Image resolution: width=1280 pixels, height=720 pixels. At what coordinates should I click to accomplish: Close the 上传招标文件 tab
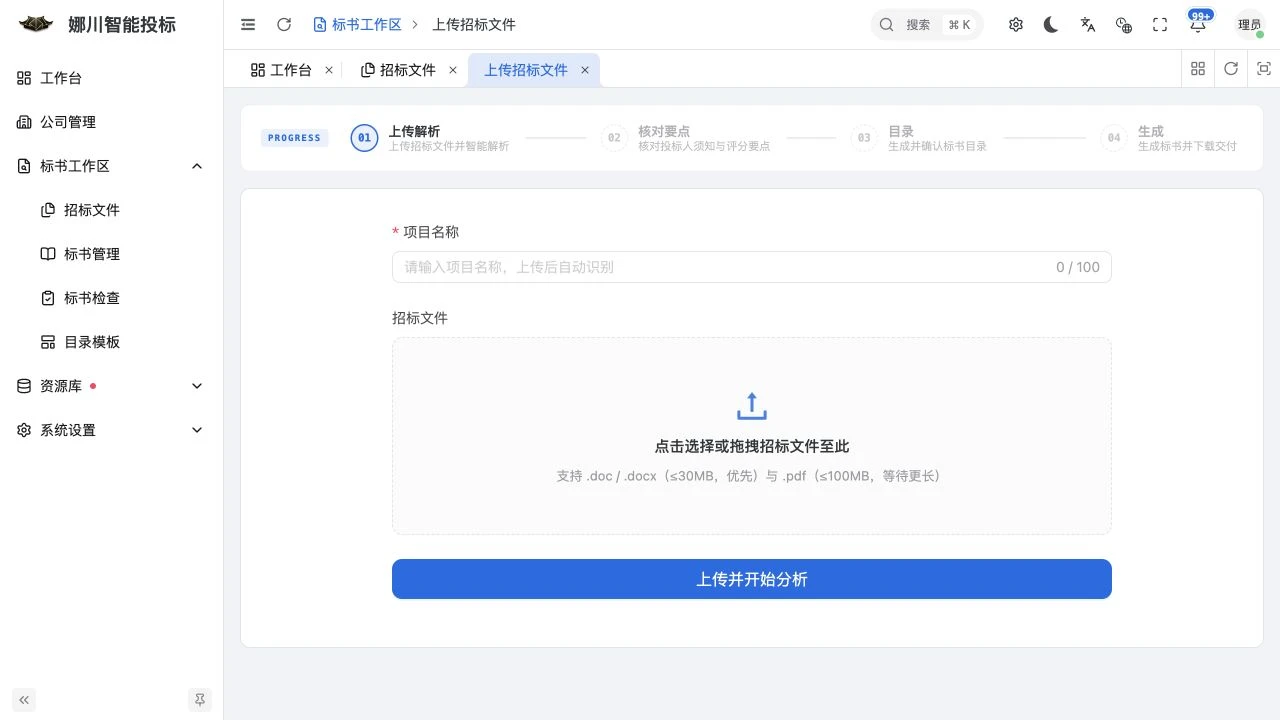(585, 70)
